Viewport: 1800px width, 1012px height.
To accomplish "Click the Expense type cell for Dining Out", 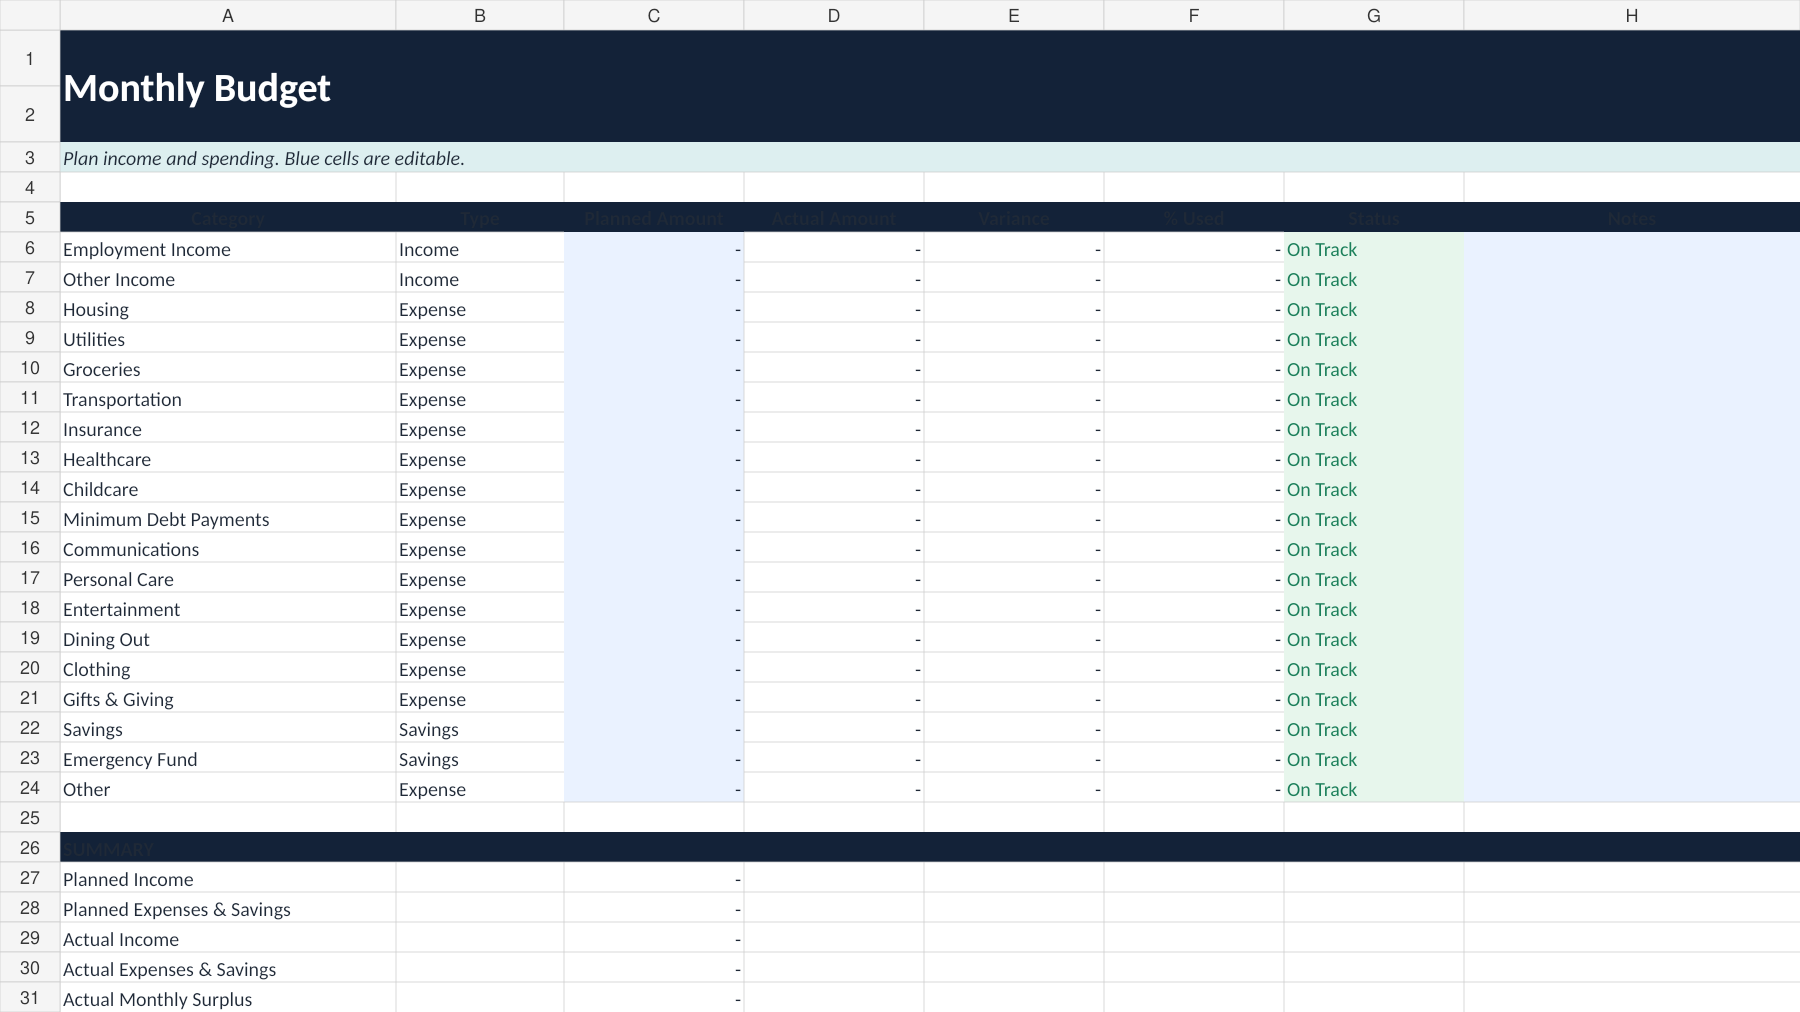I will tap(480, 638).
